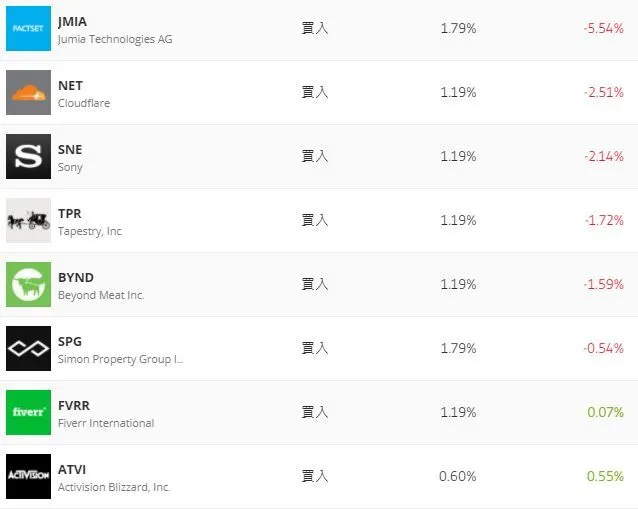Click the Cloudflare orange cloud logo
Image resolution: width=638 pixels, height=509 pixels.
(x=28, y=93)
